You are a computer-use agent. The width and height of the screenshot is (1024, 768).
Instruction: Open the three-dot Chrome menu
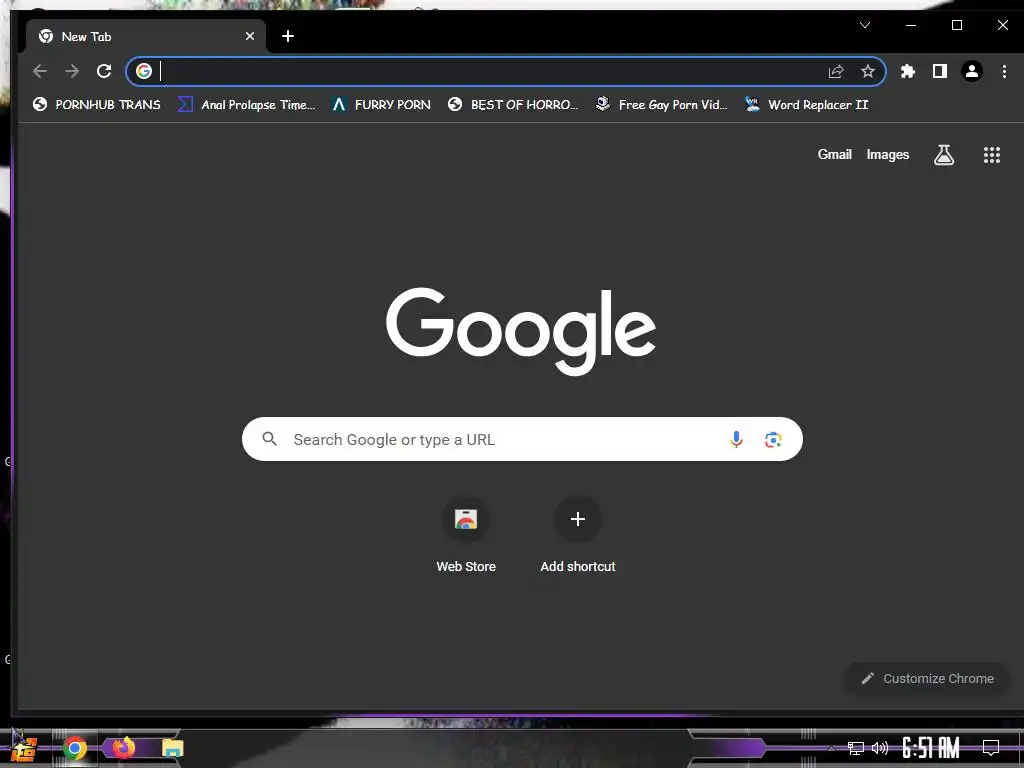pyautogui.click(x=1004, y=71)
